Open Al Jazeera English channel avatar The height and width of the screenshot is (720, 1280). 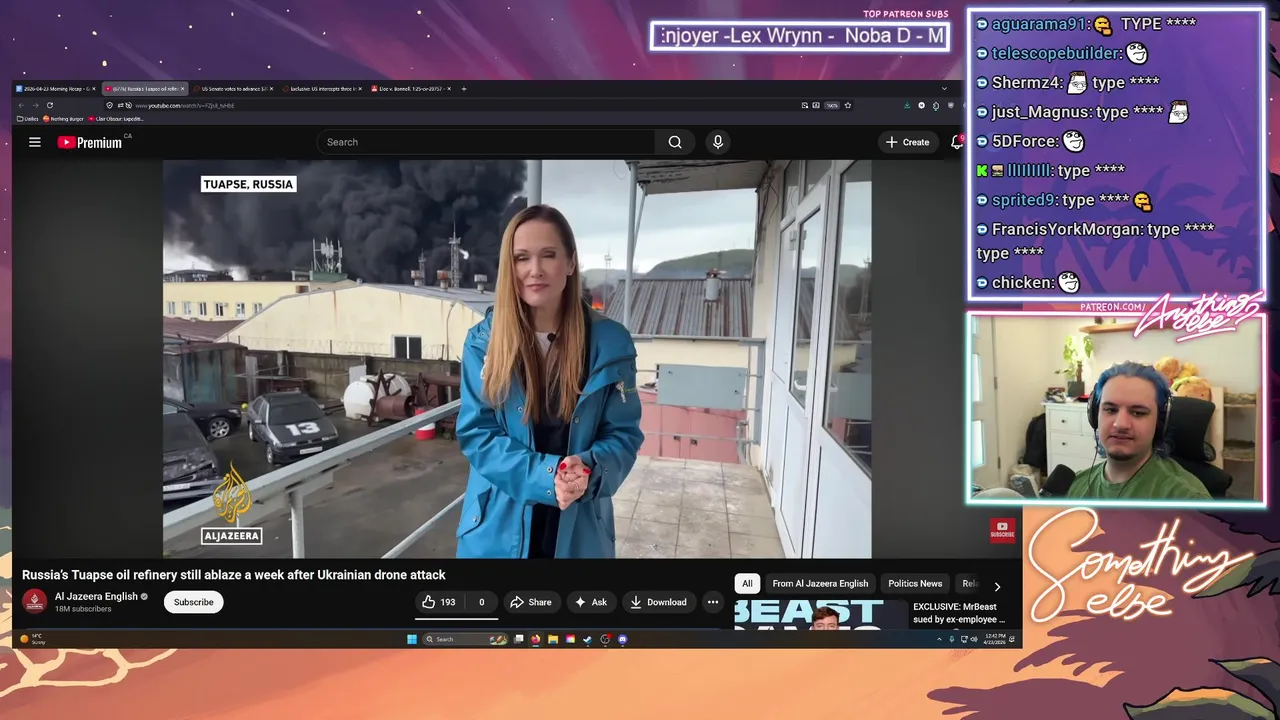coord(35,601)
